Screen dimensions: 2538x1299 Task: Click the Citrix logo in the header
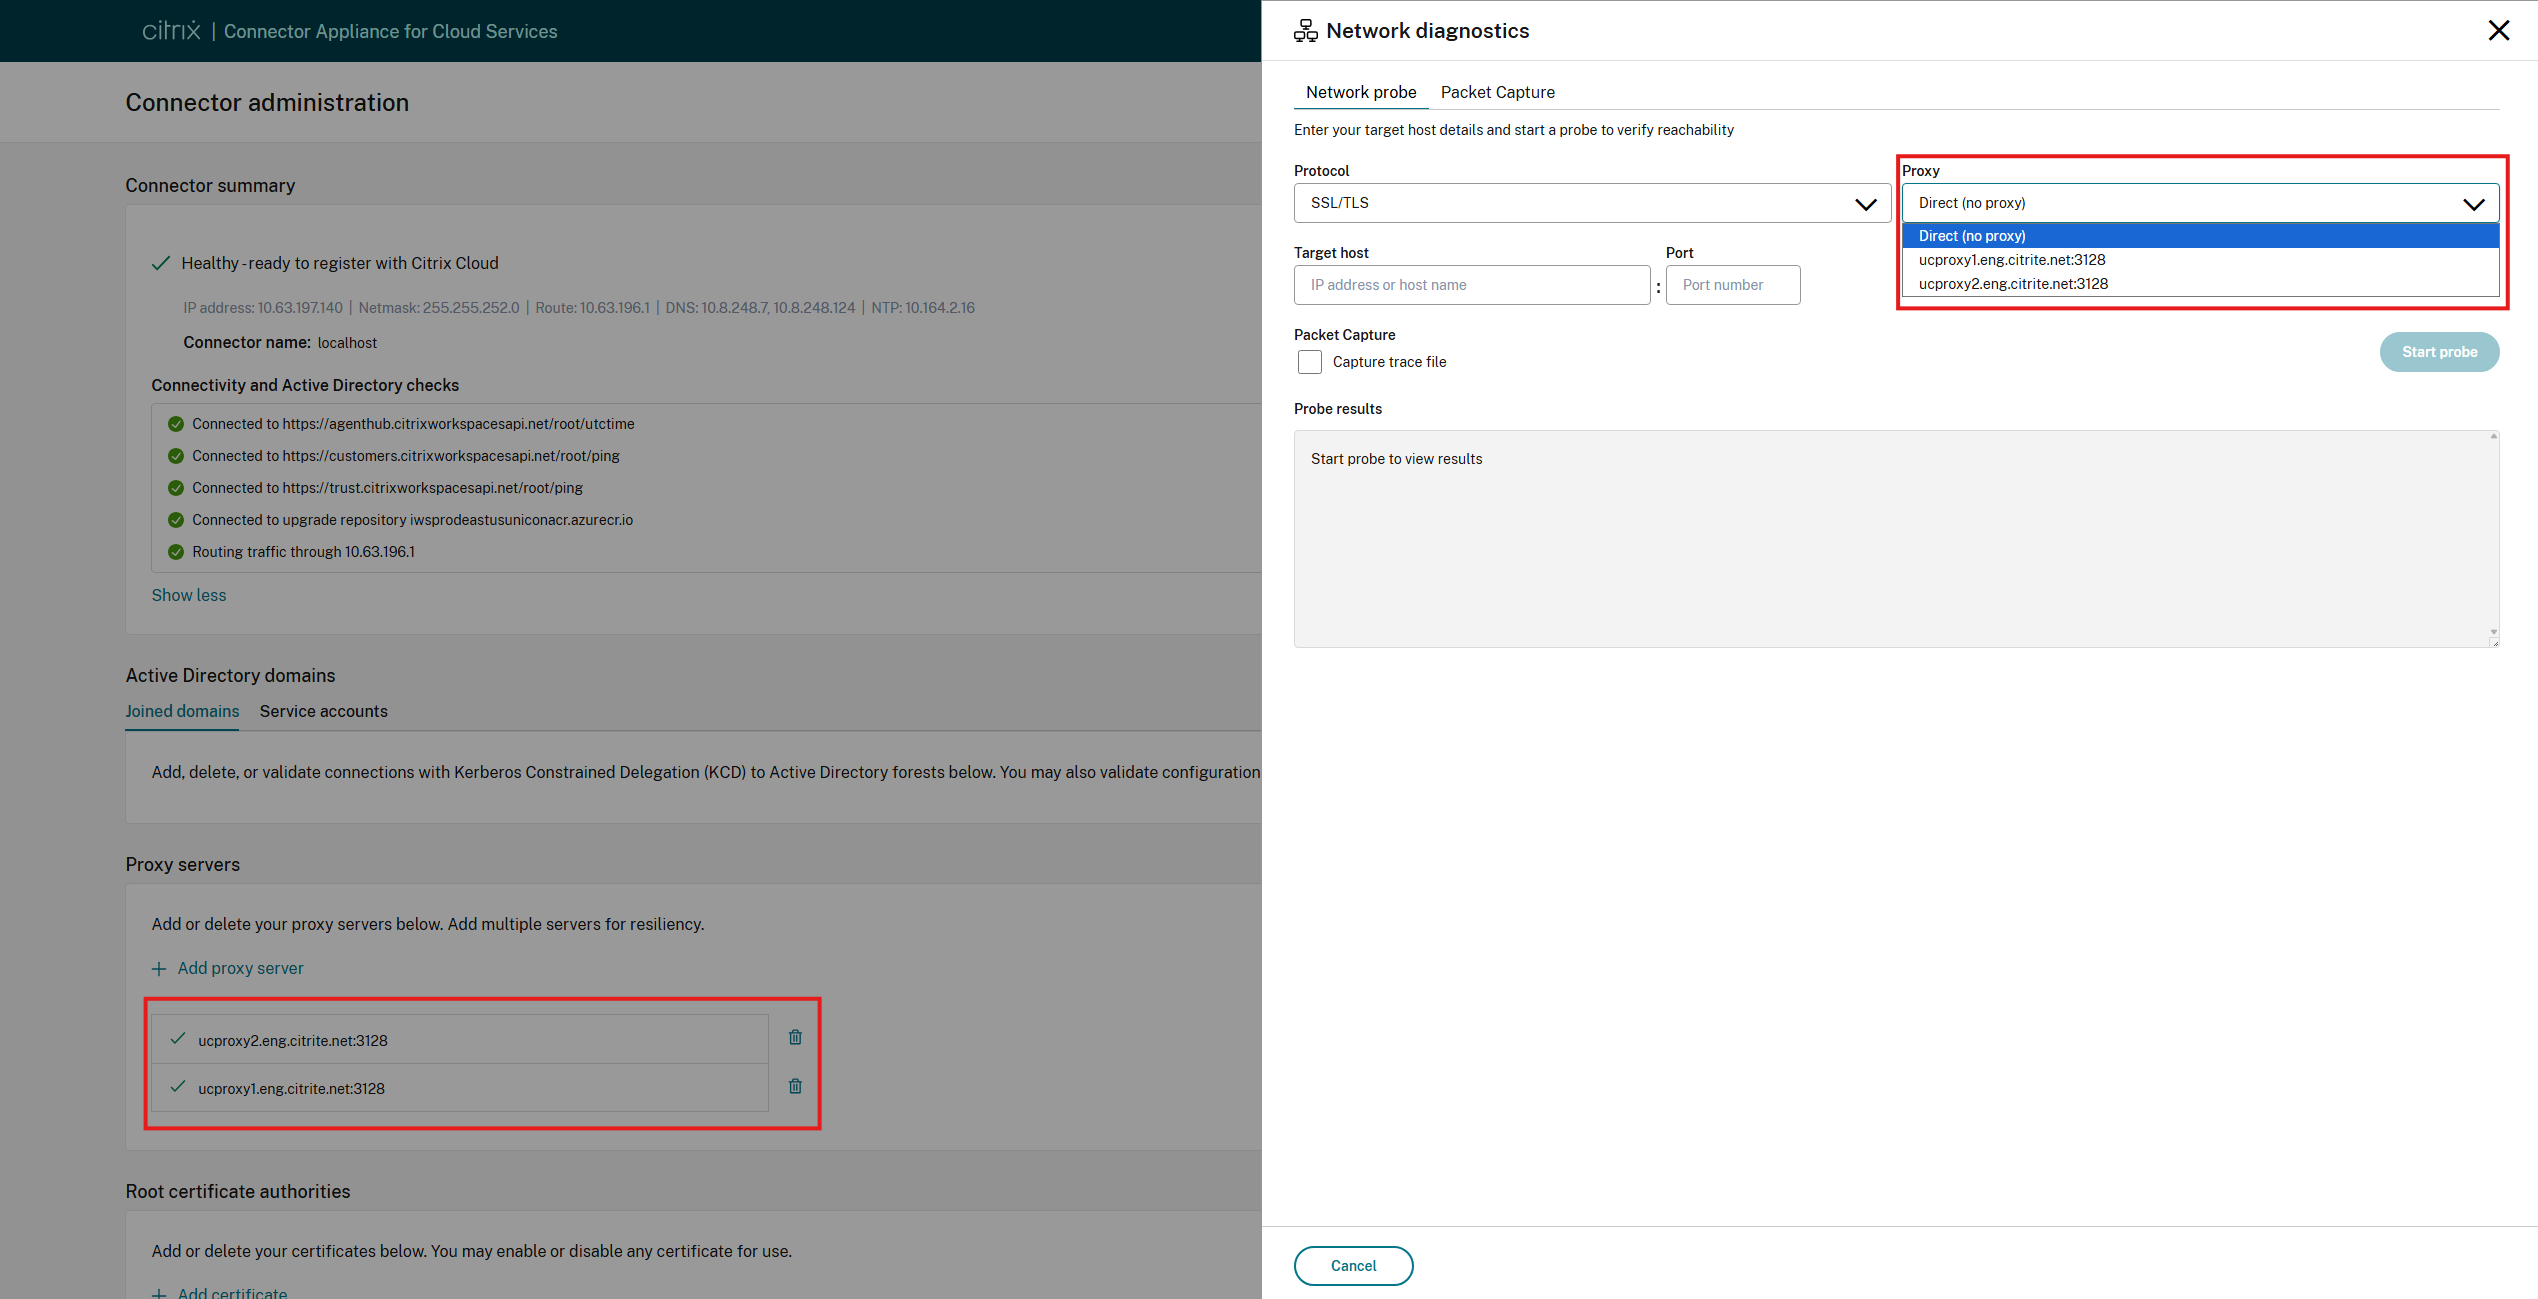coord(170,30)
